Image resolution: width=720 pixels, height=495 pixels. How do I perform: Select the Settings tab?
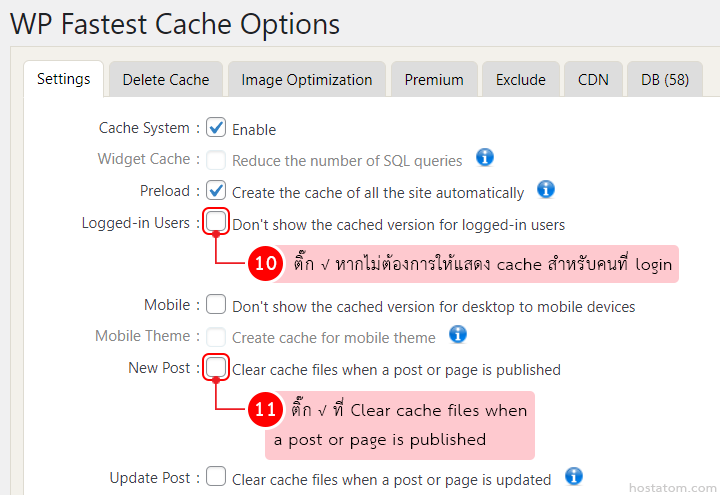click(63, 79)
